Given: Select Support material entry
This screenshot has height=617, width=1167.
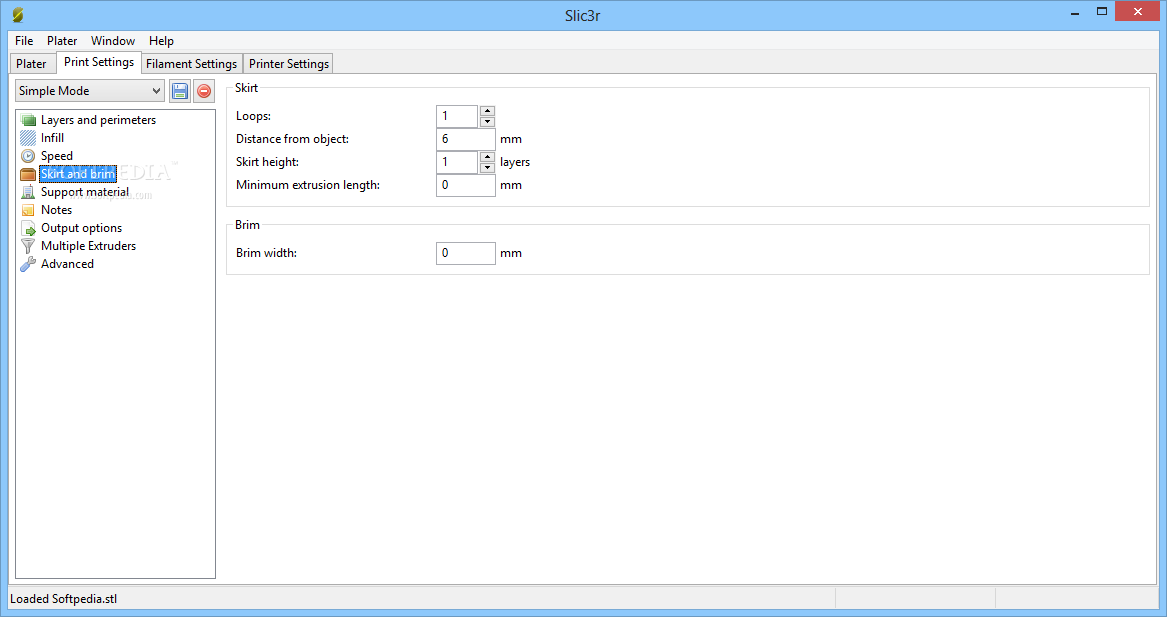Looking at the screenshot, I should (x=85, y=192).
